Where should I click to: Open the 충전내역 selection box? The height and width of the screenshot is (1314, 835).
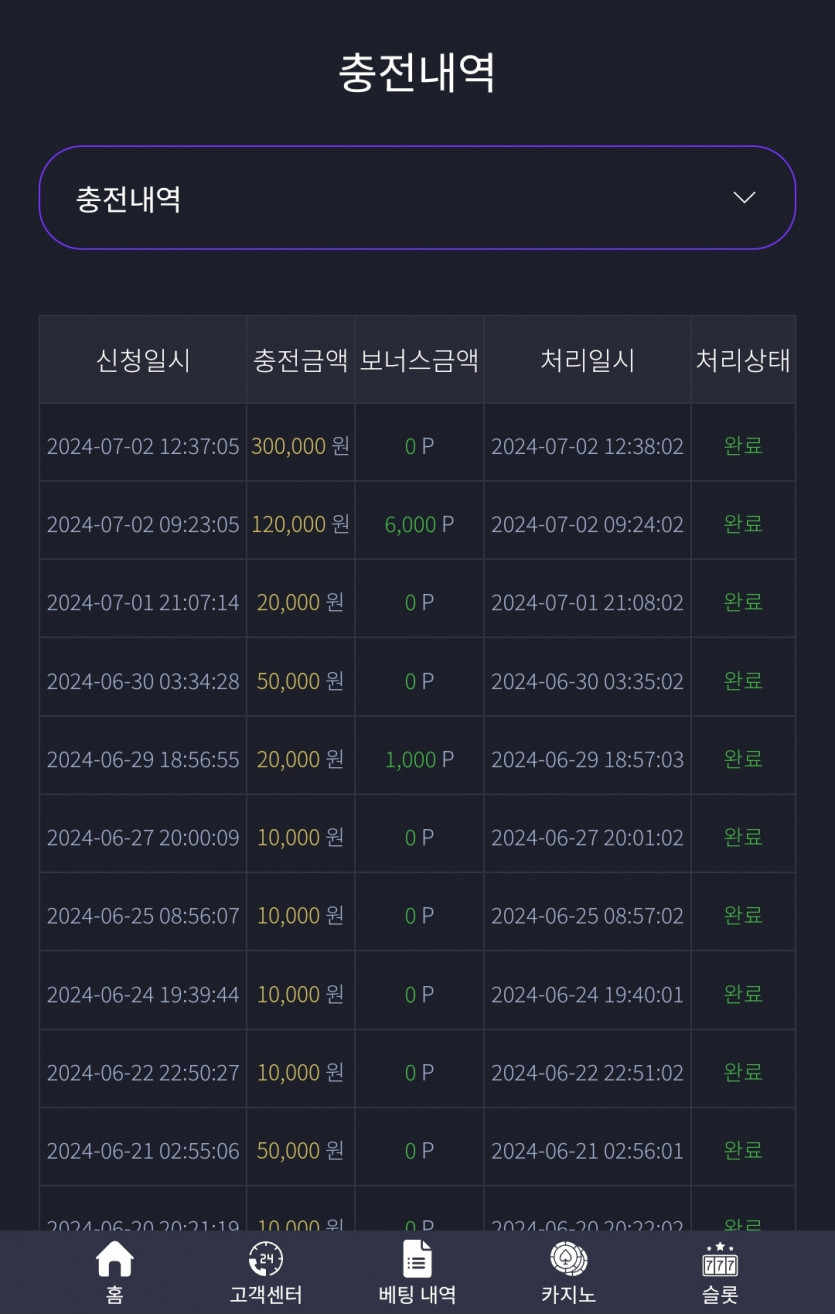point(417,198)
